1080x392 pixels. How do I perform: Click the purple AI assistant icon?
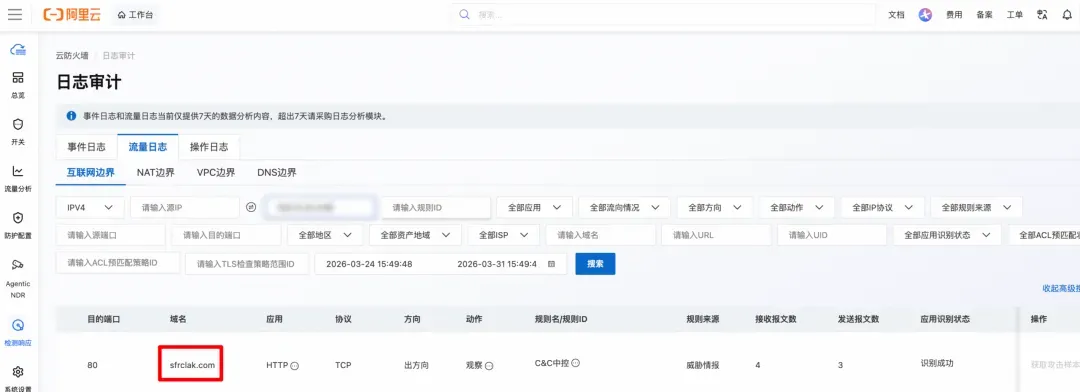pos(925,14)
